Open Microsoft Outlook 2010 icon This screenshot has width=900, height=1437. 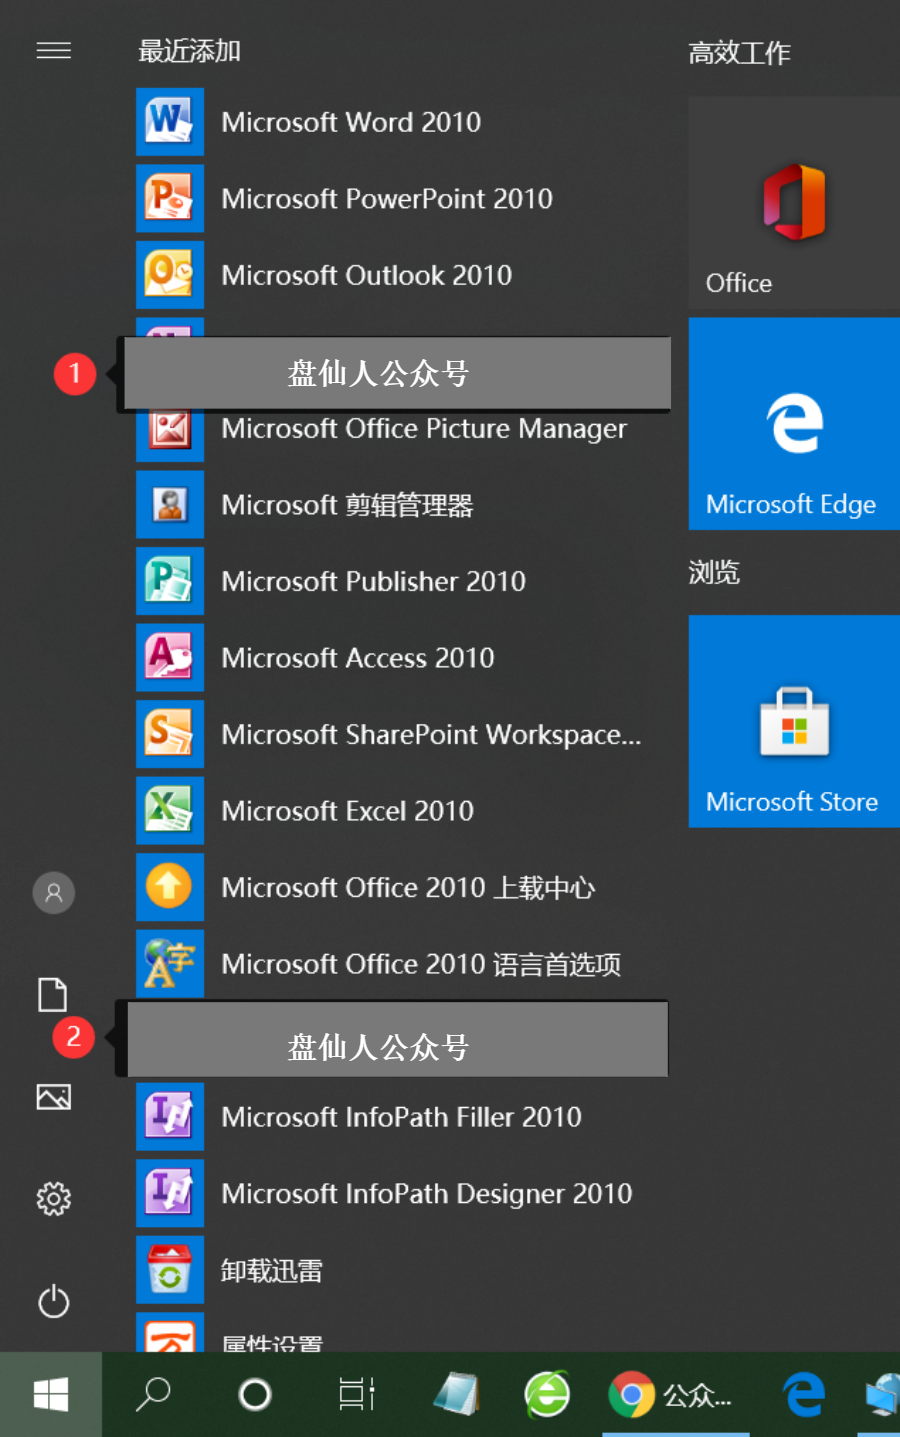170,275
